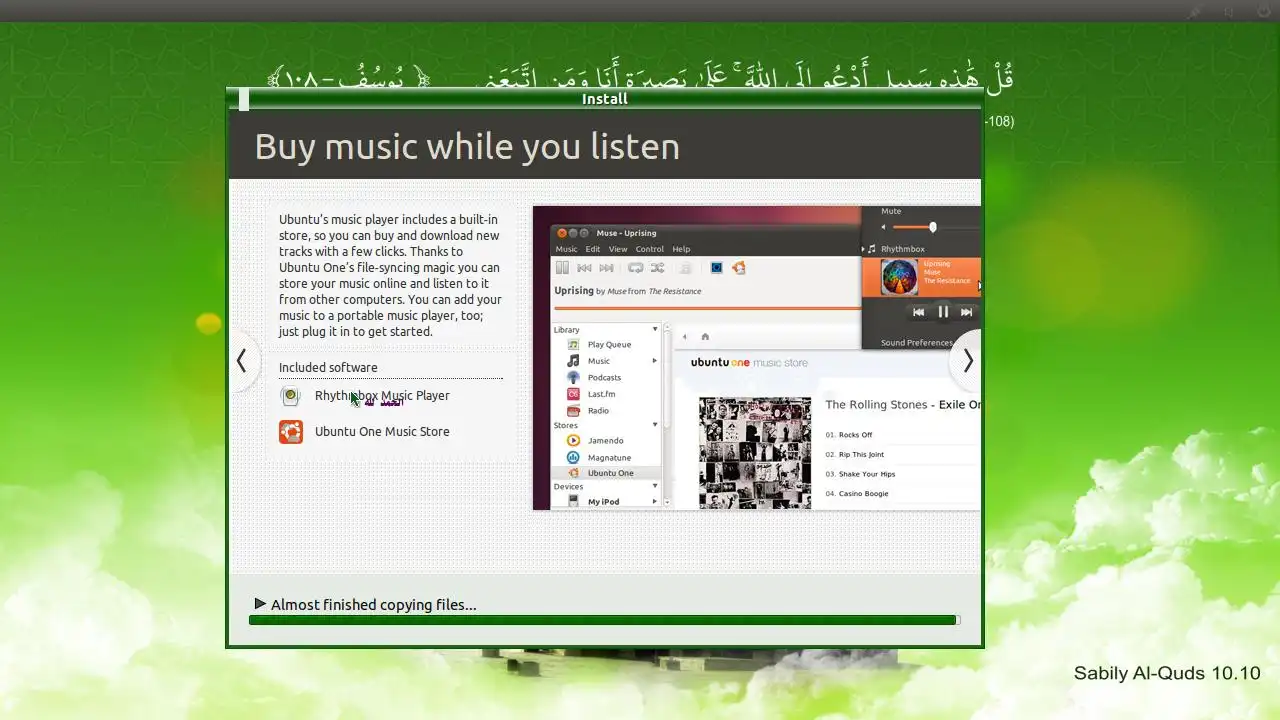Click the low-volume speaker icon
Screen dimensions: 1280x720
(x=882, y=227)
